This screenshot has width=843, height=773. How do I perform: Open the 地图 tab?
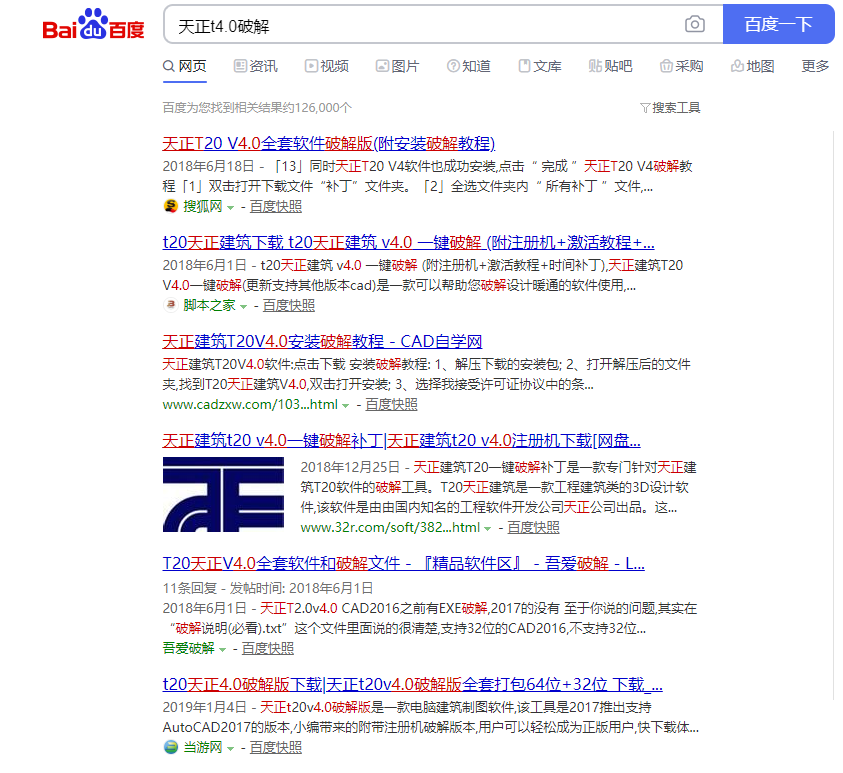[753, 66]
